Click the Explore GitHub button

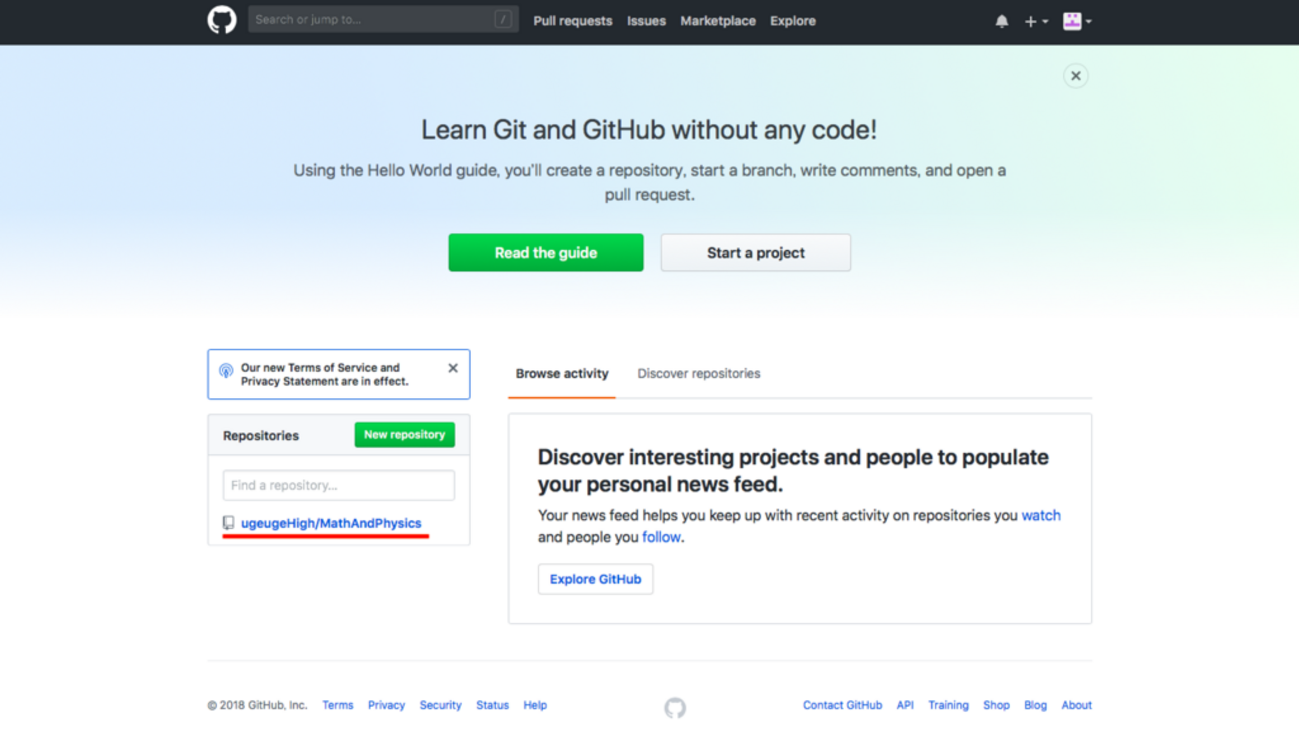[x=595, y=579]
